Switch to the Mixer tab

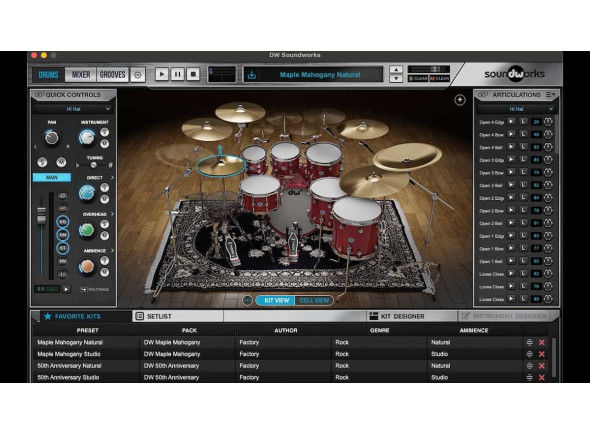coord(81,75)
